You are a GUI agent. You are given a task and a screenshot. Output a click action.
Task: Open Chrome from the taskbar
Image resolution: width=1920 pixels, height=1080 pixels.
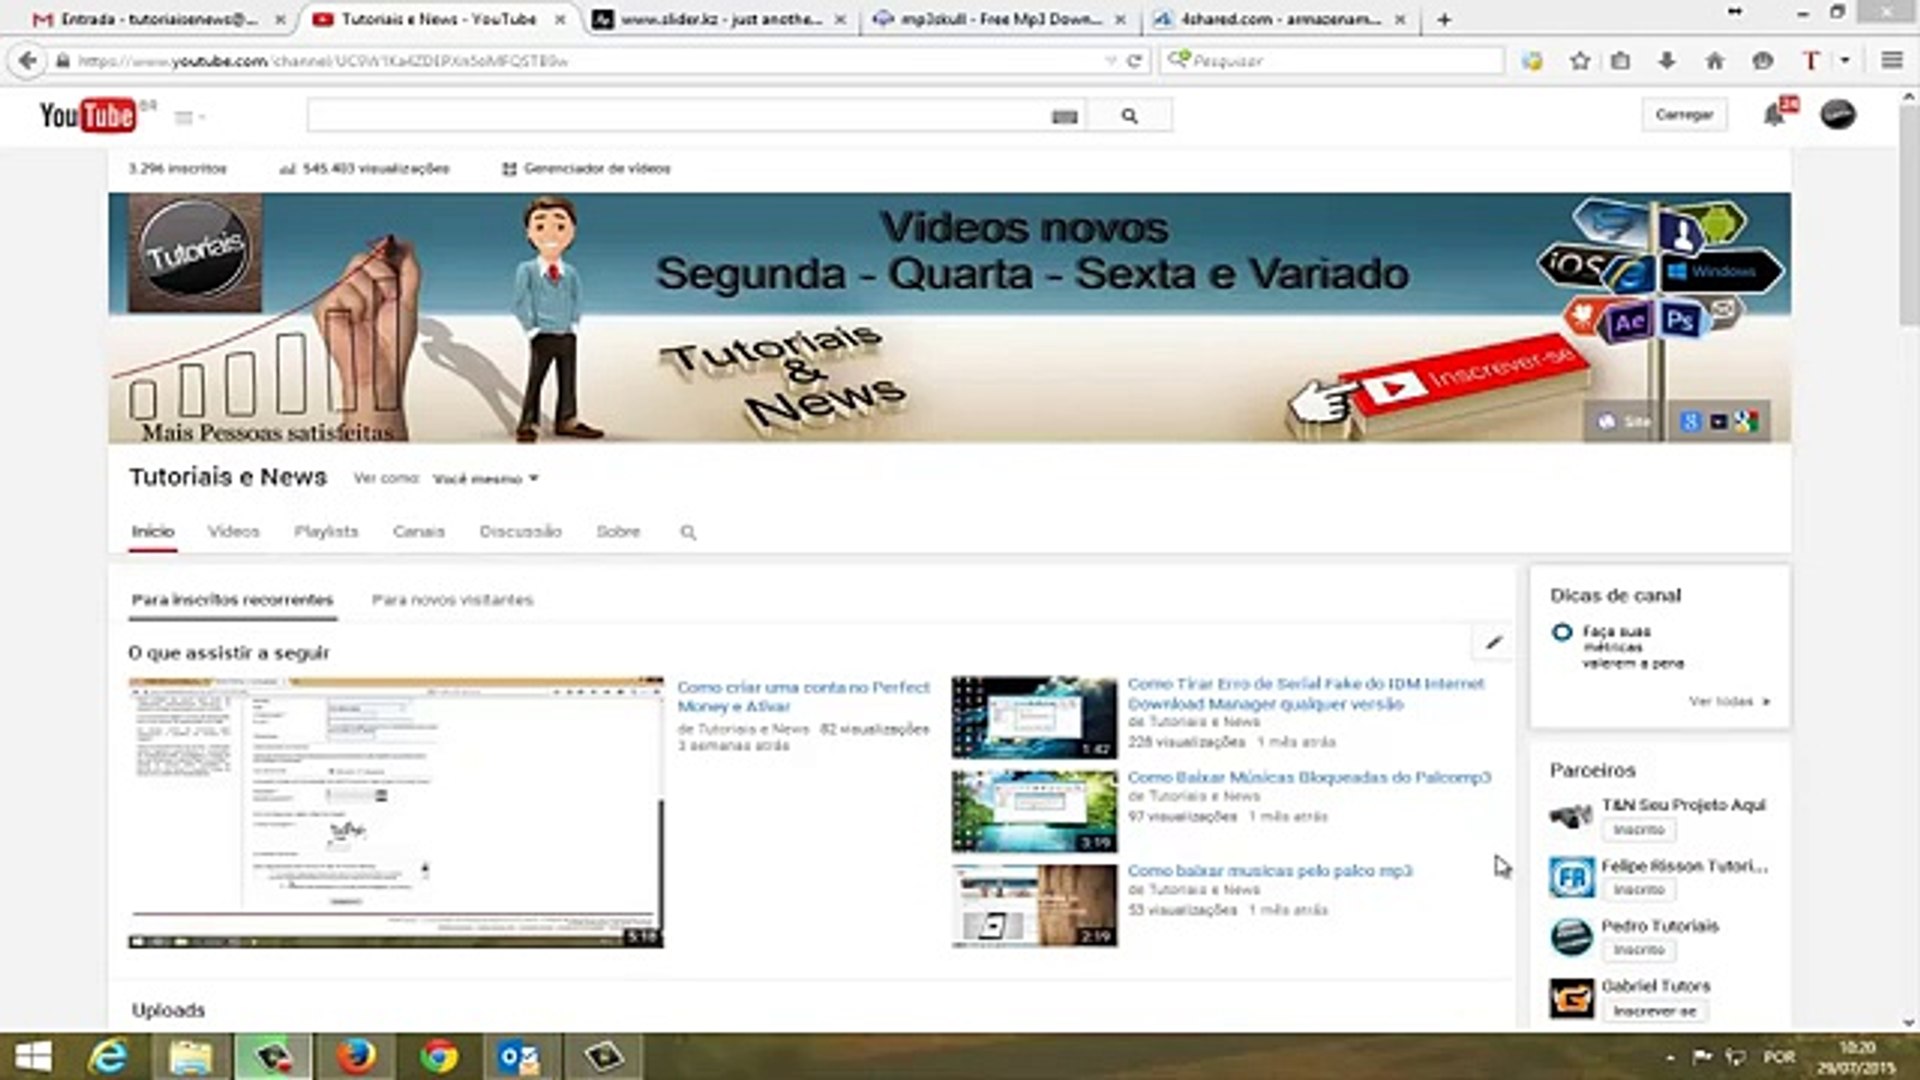point(438,1057)
